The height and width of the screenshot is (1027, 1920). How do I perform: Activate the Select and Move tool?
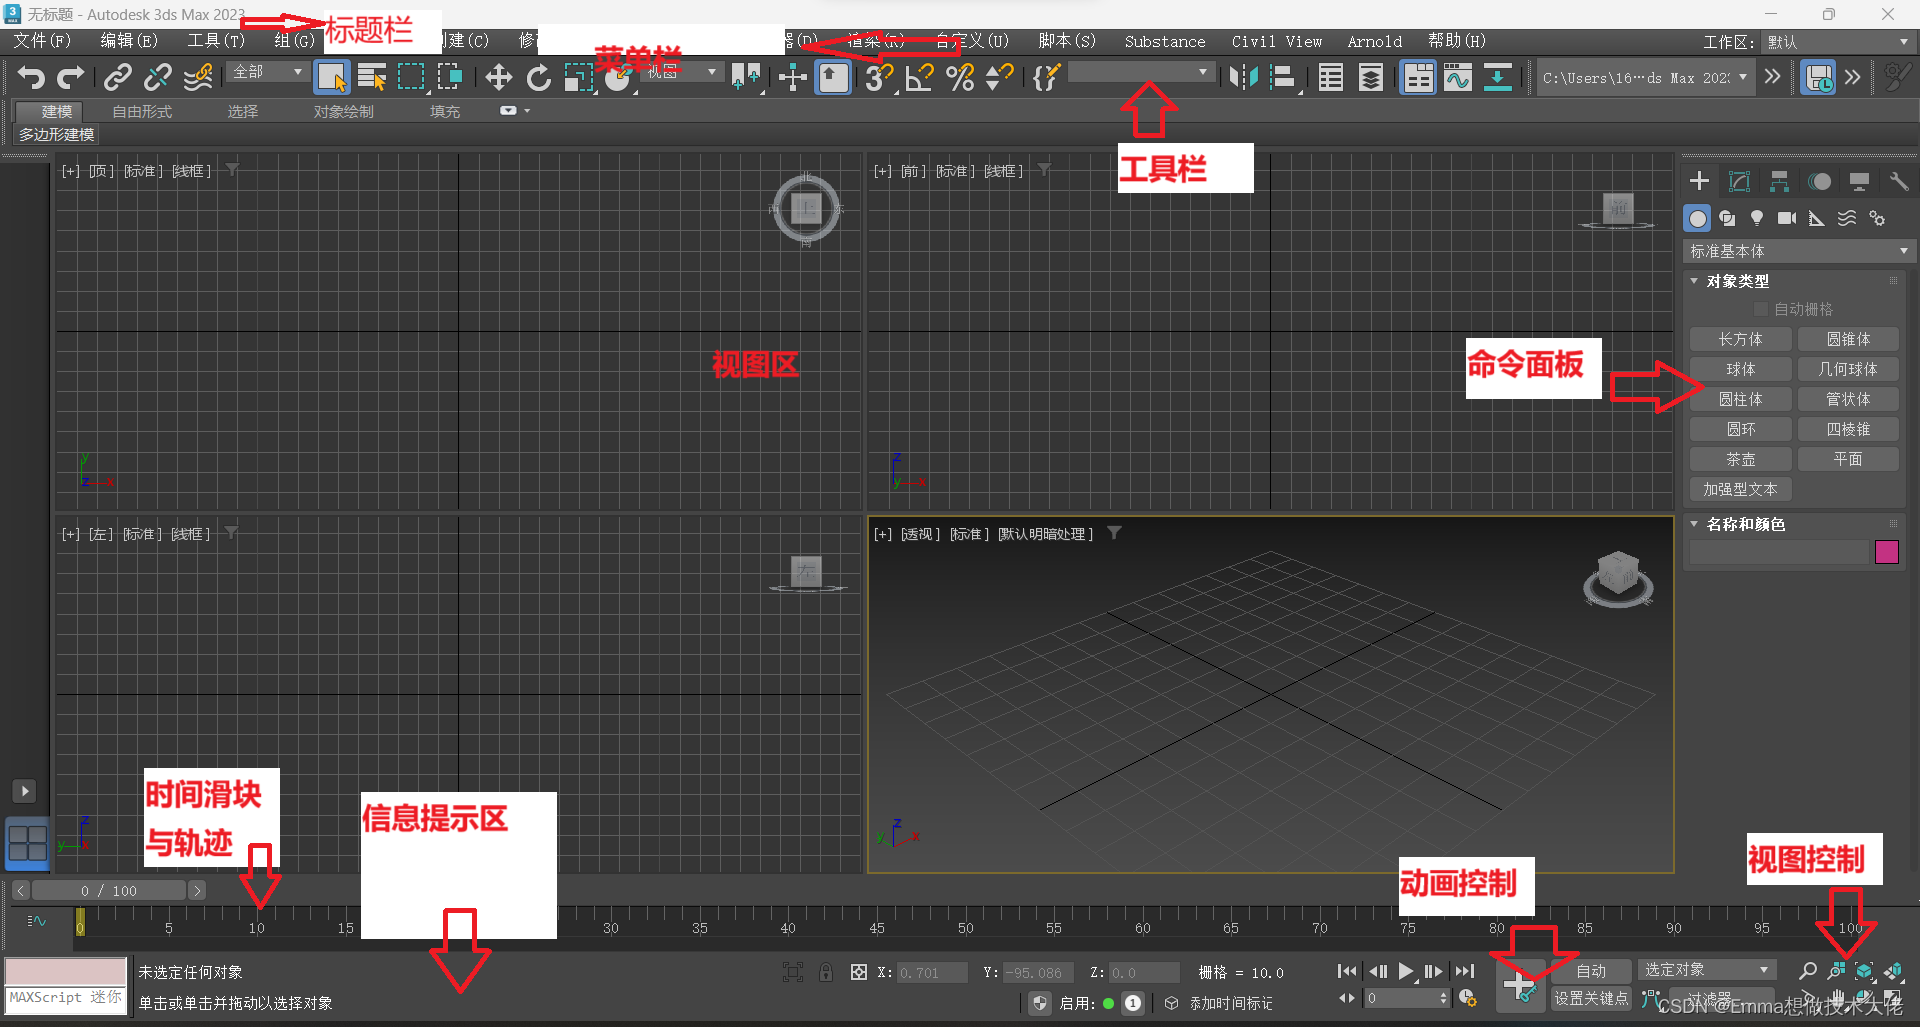[x=498, y=77]
